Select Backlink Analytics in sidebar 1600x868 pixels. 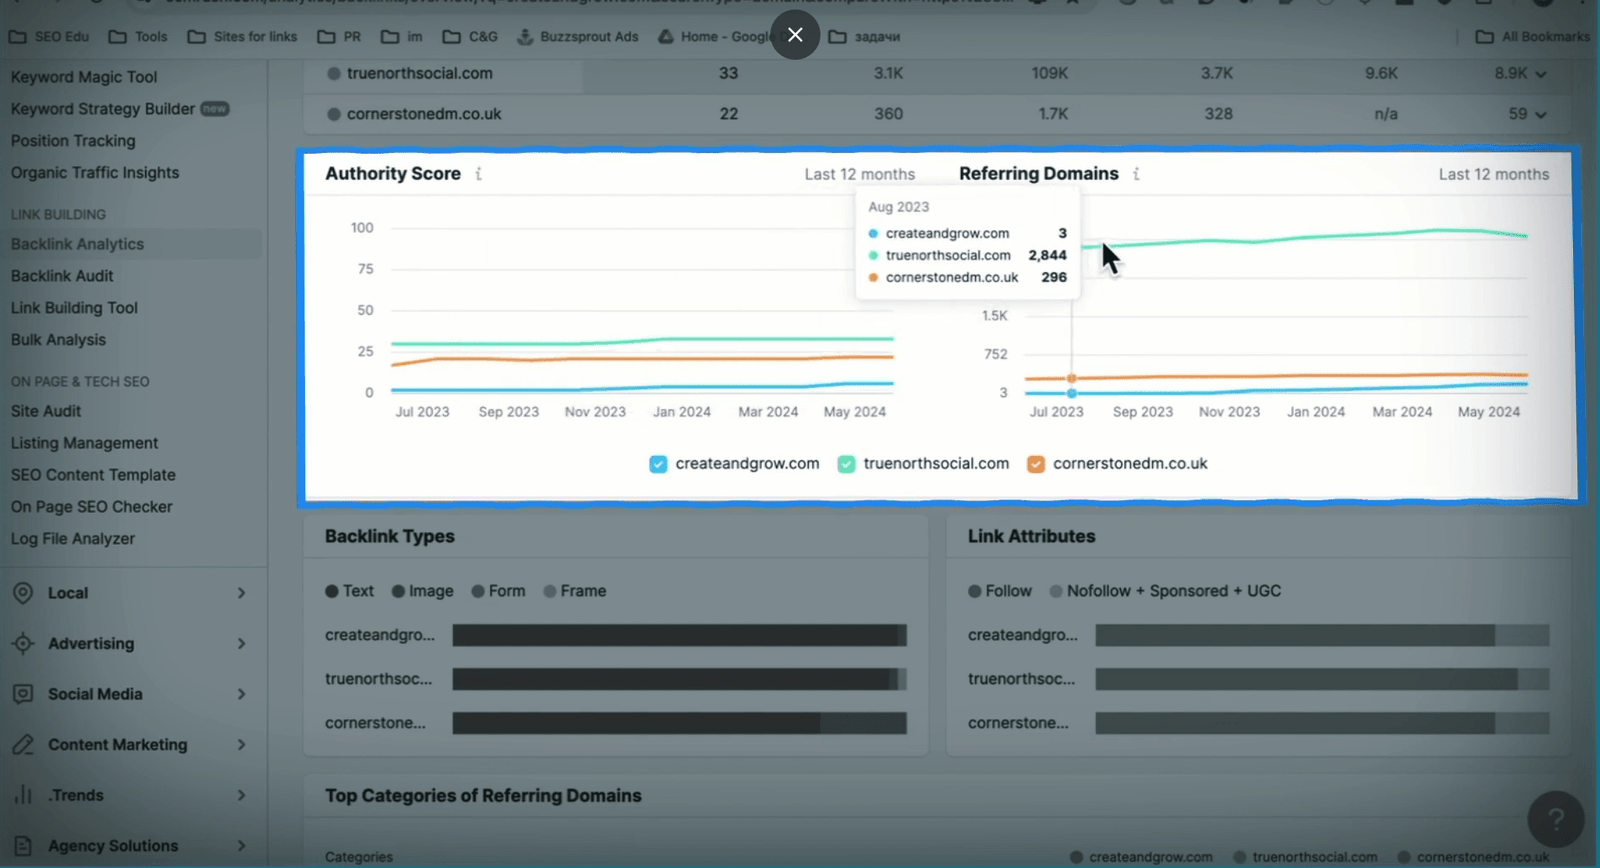pyautogui.click(x=78, y=244)
